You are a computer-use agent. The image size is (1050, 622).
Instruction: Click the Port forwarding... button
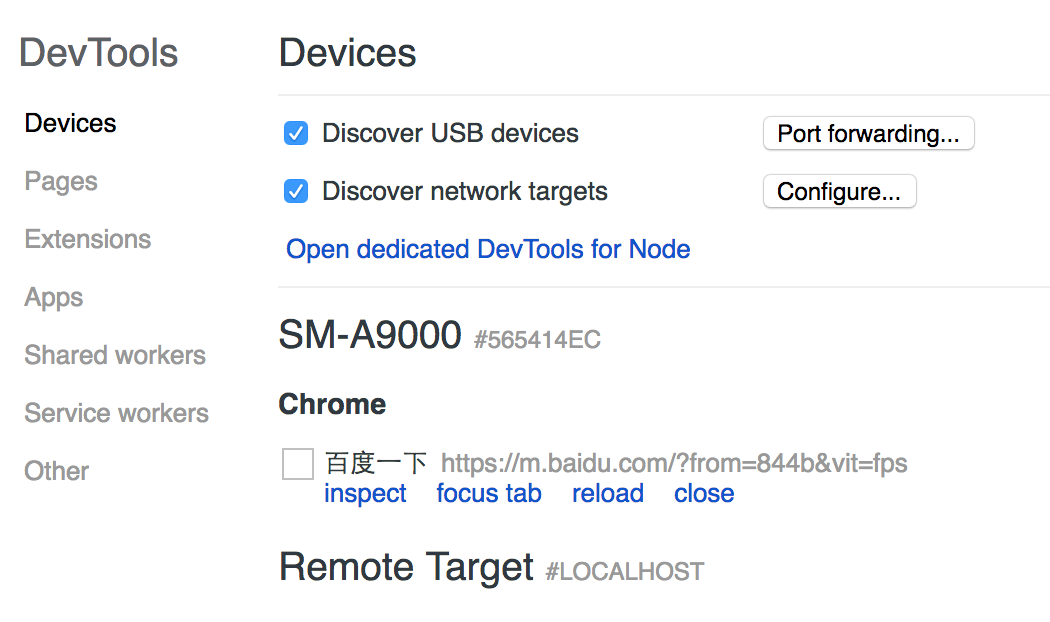868,134
